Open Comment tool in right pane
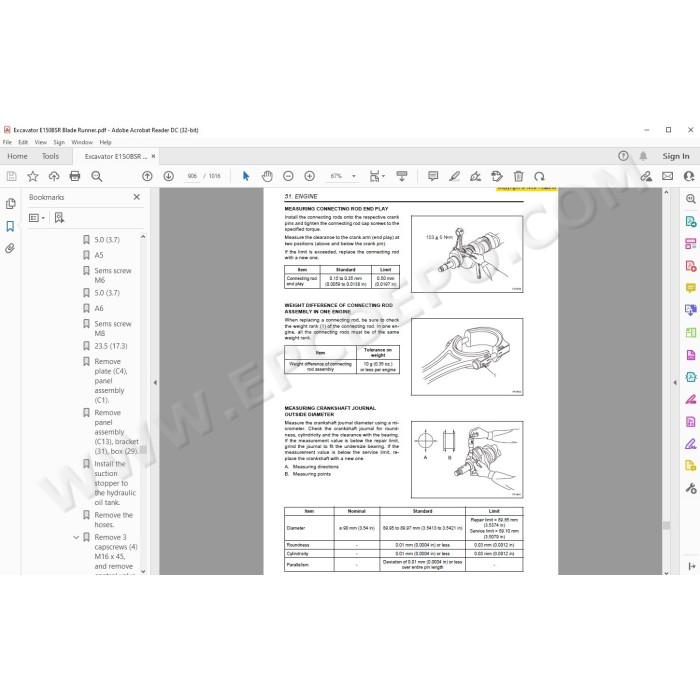Image resolution: width=700 pixels, height=700 pixels. pyautogui.click(x=690, y=288)
